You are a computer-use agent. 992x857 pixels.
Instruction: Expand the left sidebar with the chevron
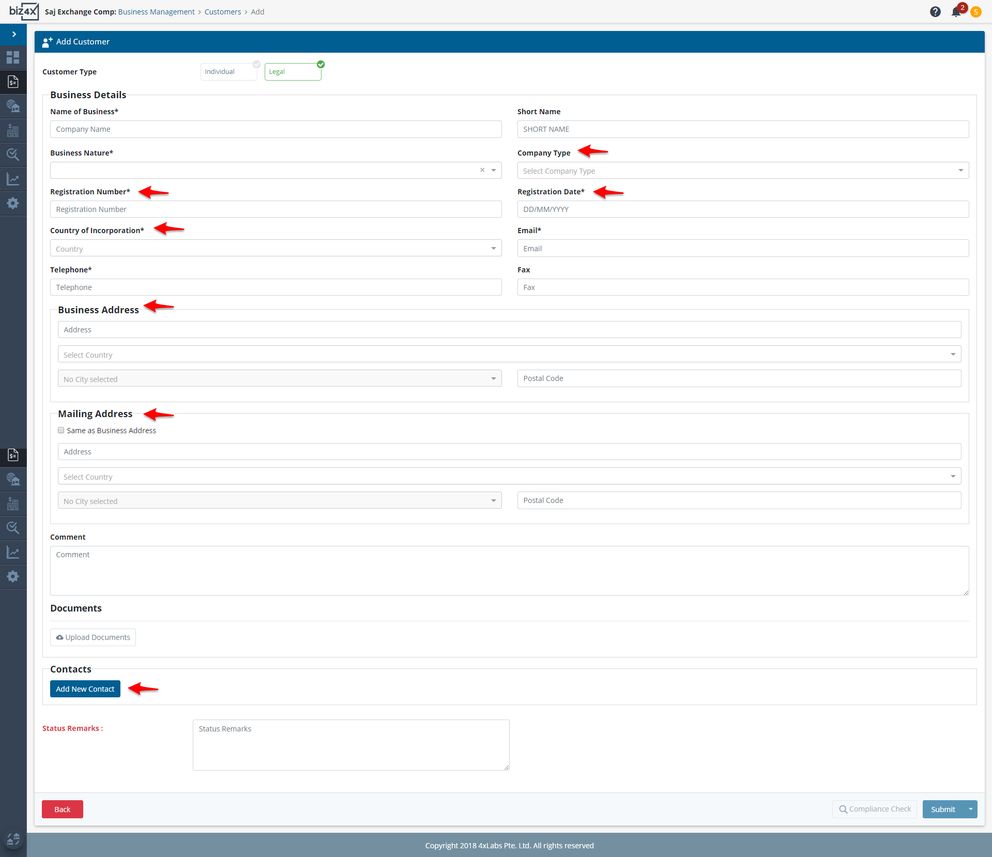[x=13, y=34]
